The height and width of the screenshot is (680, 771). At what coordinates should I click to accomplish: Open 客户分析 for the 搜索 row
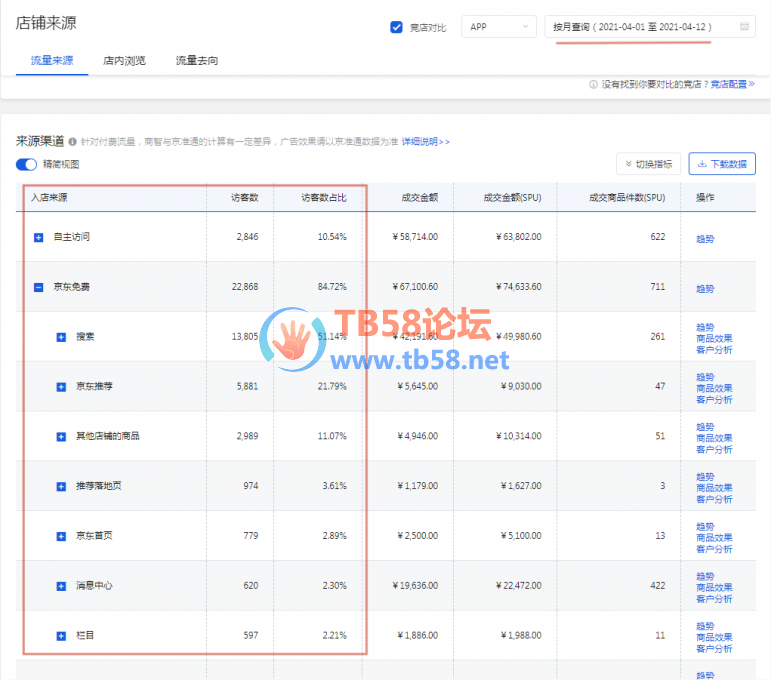[714, 350]
